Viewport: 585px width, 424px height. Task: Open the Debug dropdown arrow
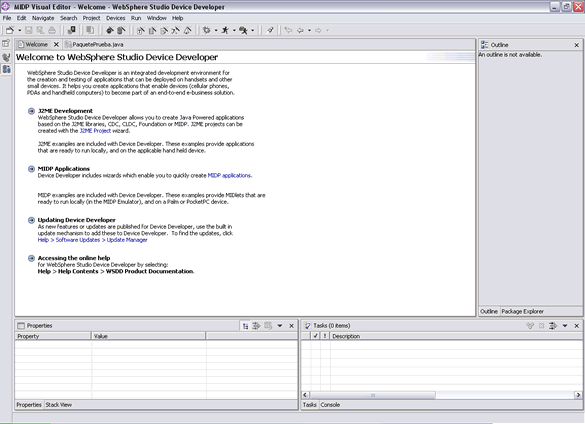tap(216, 31)
